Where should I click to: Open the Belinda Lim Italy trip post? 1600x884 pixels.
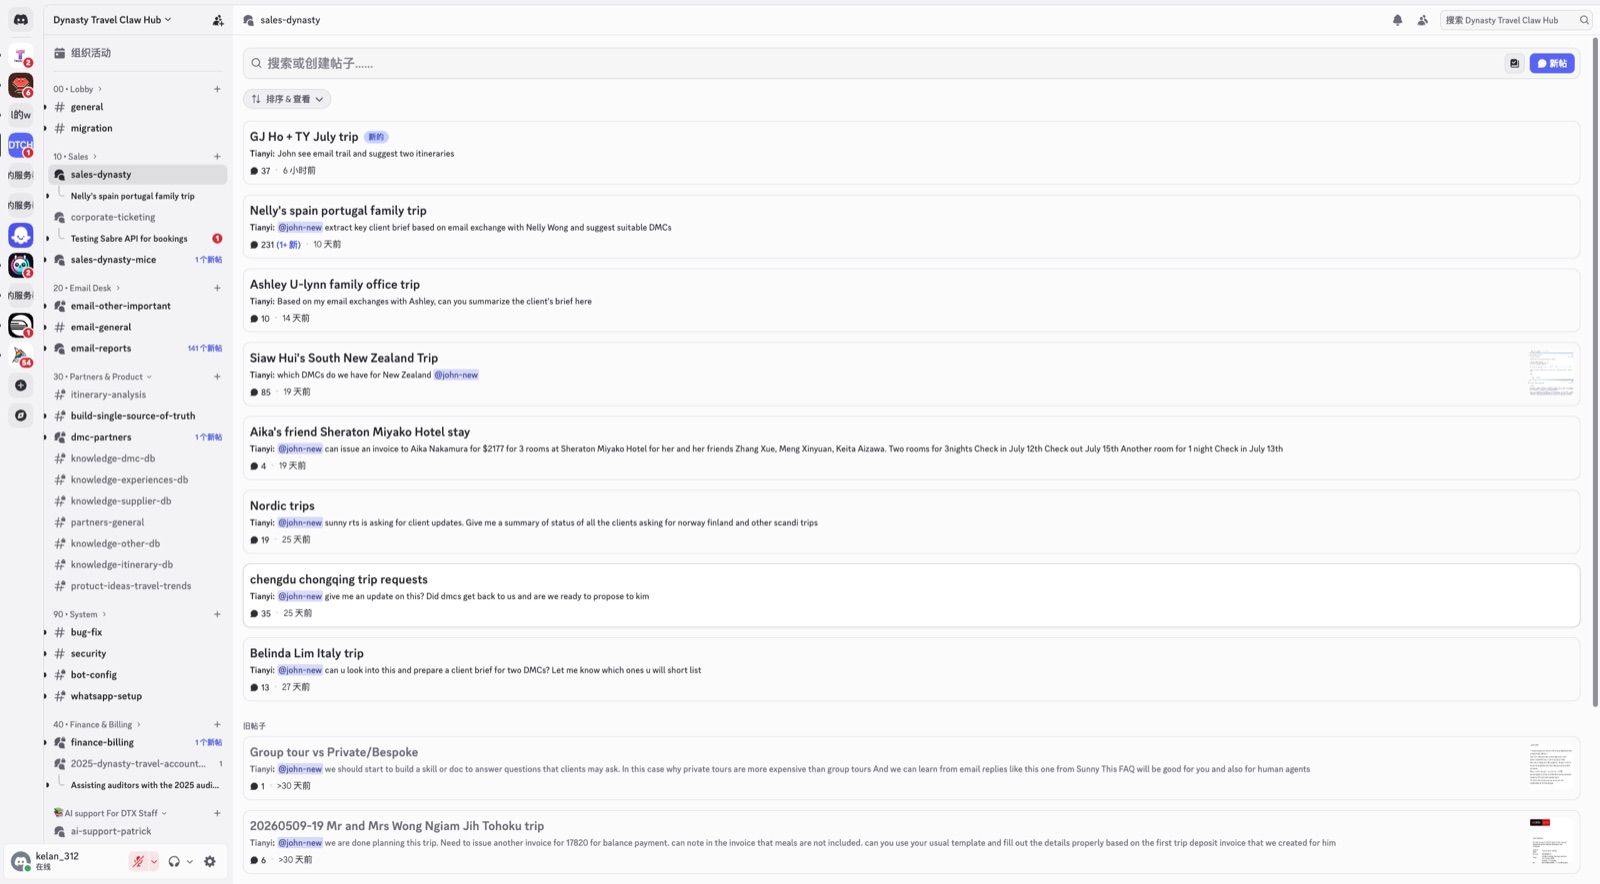(911, 670)
